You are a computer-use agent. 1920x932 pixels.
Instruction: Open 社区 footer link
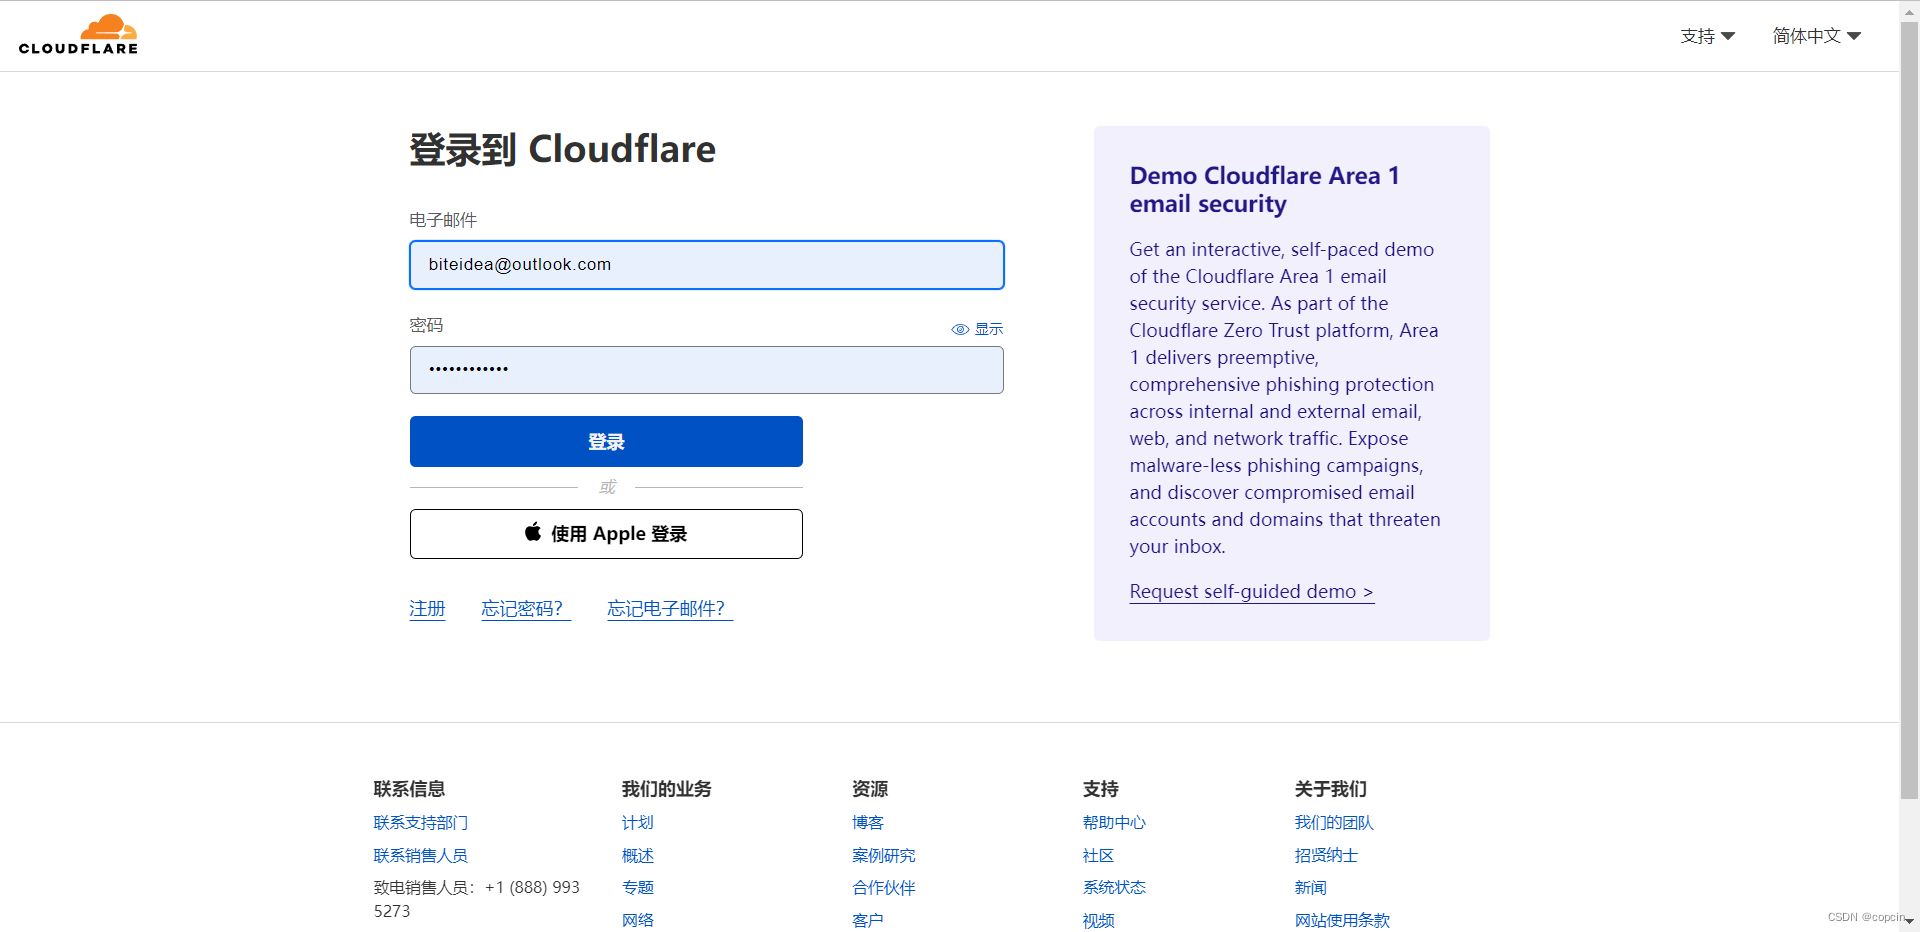tap(1098, 856)
